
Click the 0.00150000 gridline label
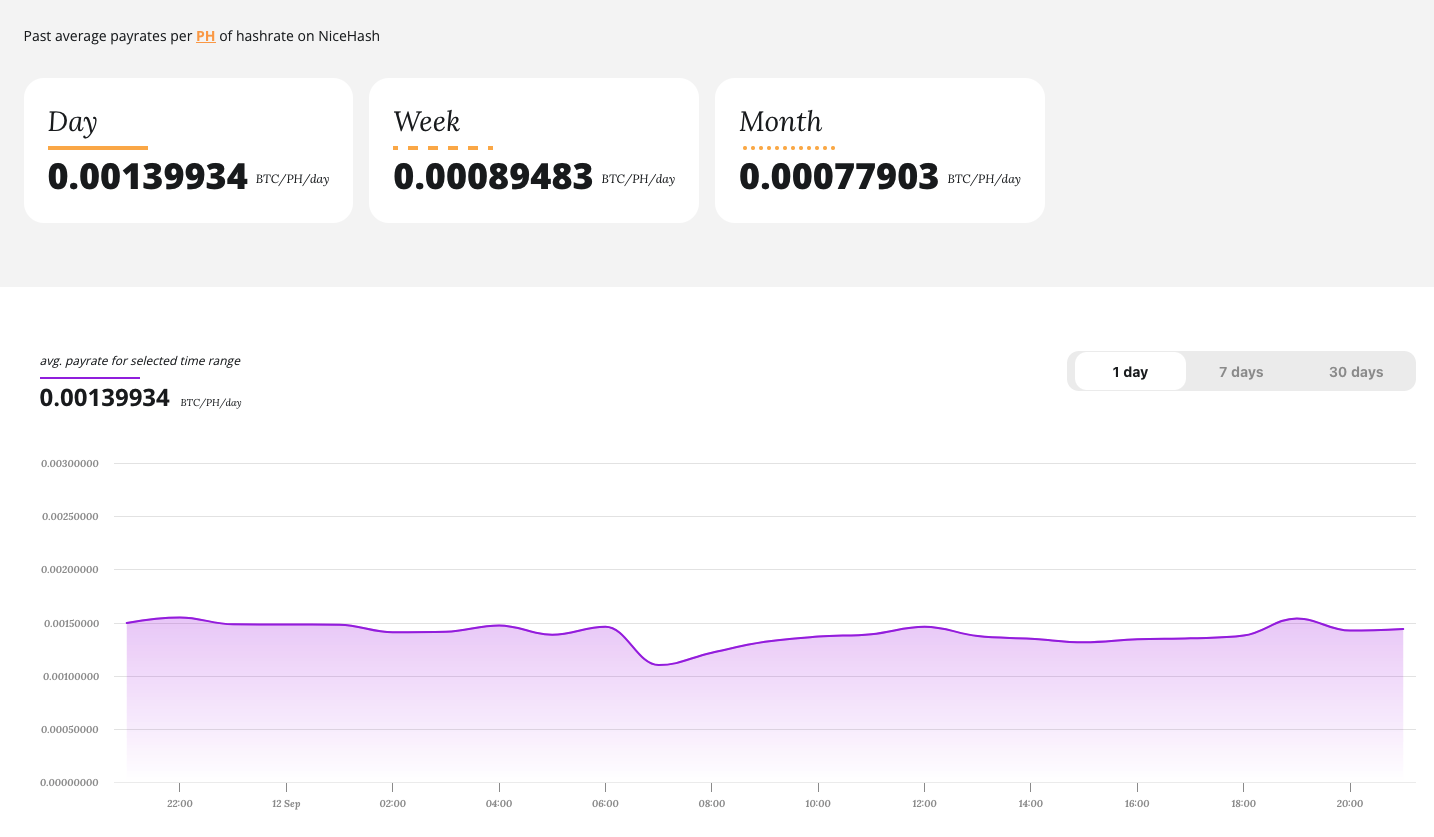69,622
